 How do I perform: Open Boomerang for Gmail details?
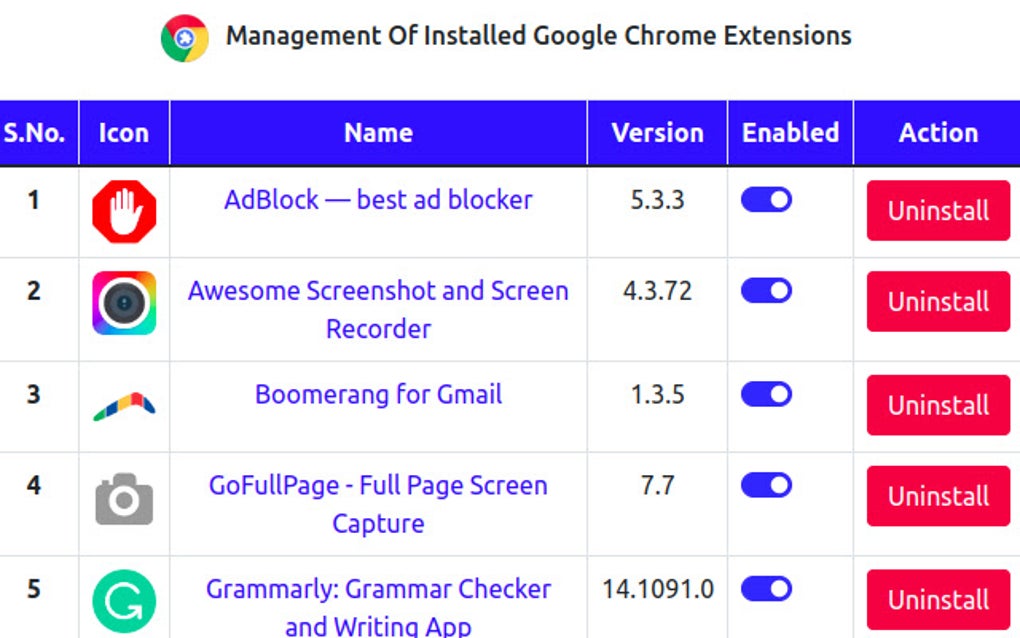377,394
